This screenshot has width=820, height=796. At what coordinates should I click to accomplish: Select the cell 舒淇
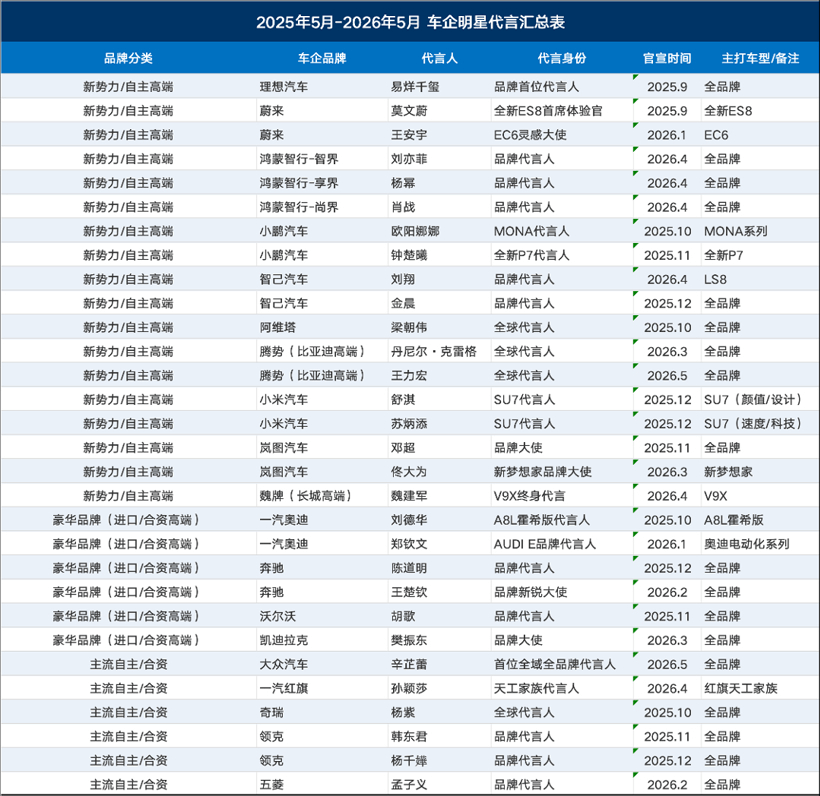point(403,400)
